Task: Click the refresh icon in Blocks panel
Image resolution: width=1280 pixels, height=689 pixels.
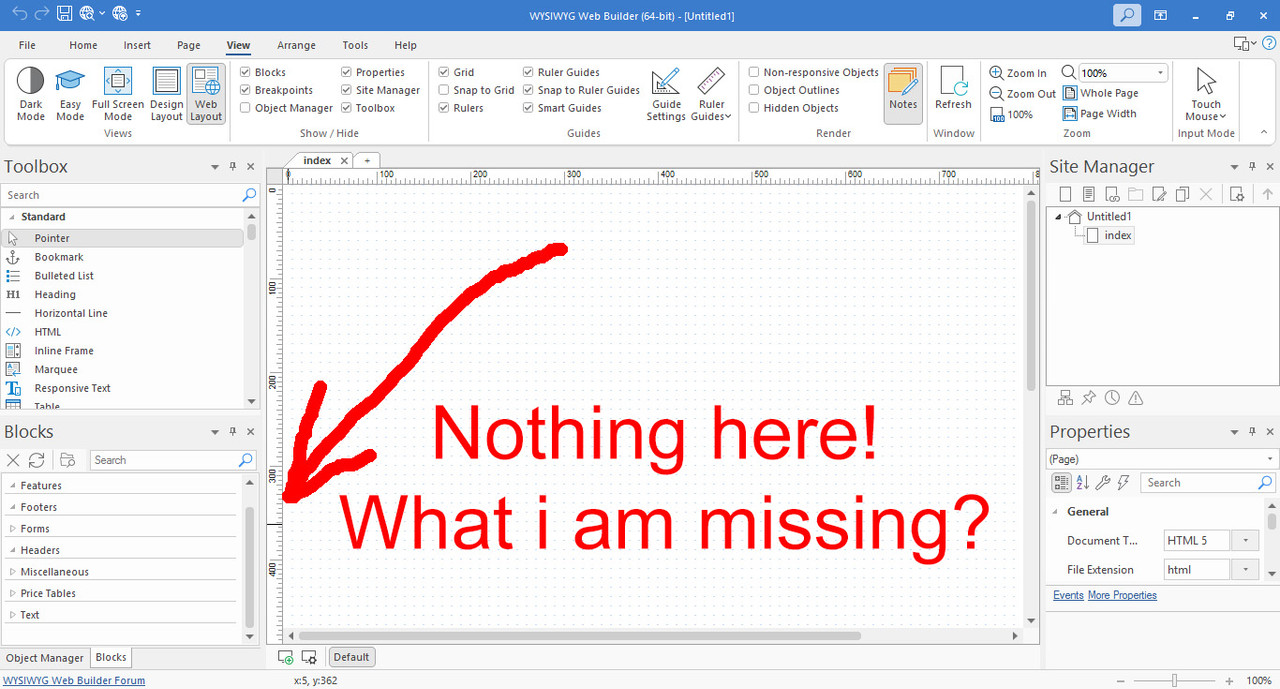Action: point(36,460)
